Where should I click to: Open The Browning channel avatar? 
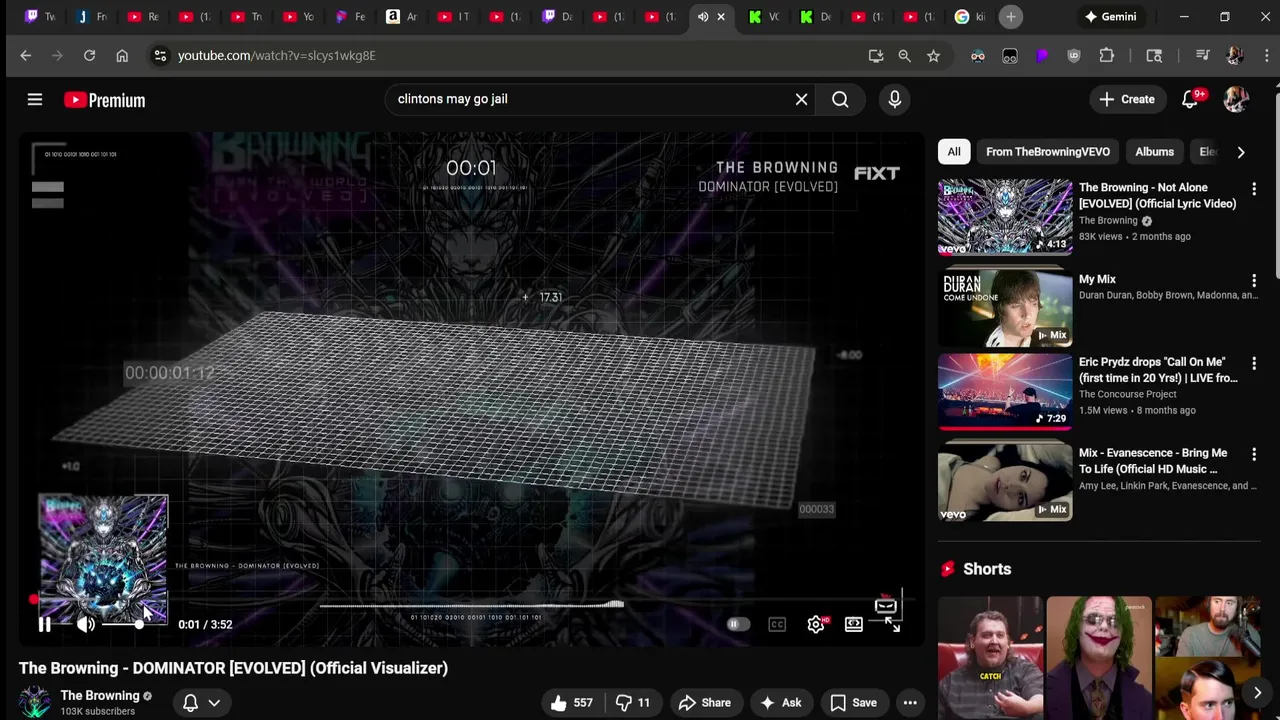tap(35, 702)
